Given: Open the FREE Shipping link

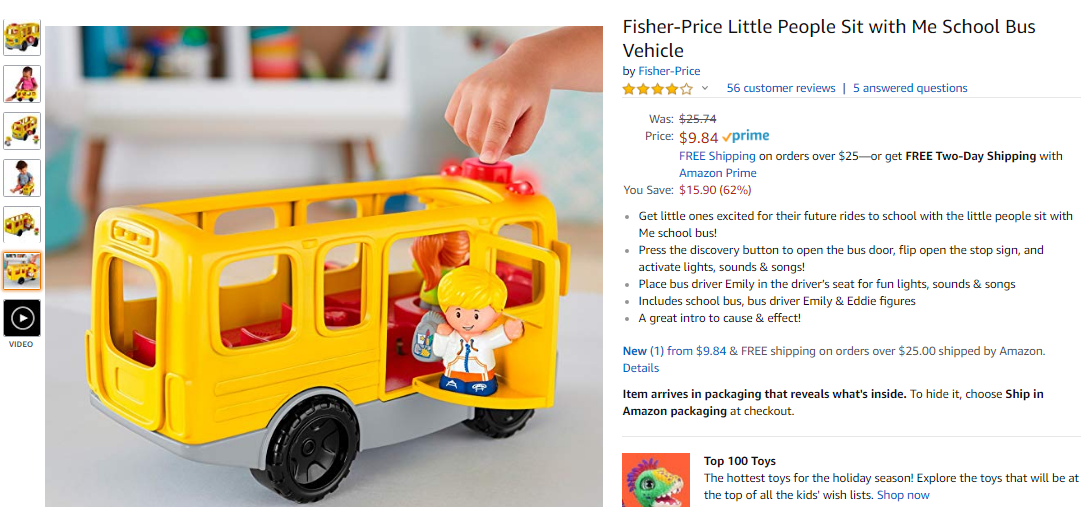Looking at the screenshot, I should pyautogui.click(x=717, y=156).
